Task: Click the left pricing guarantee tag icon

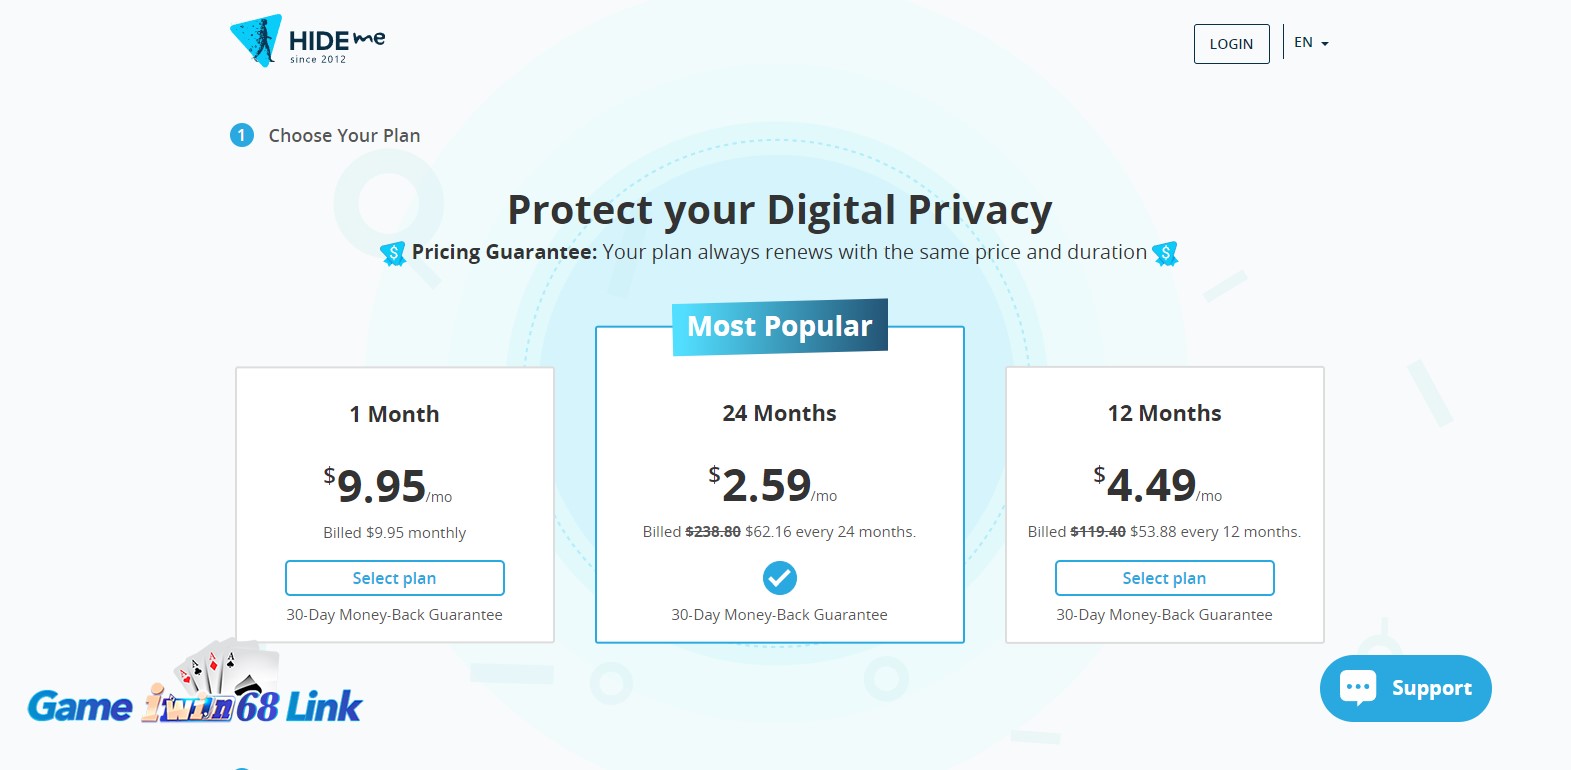Action: (x=393, y=253)
